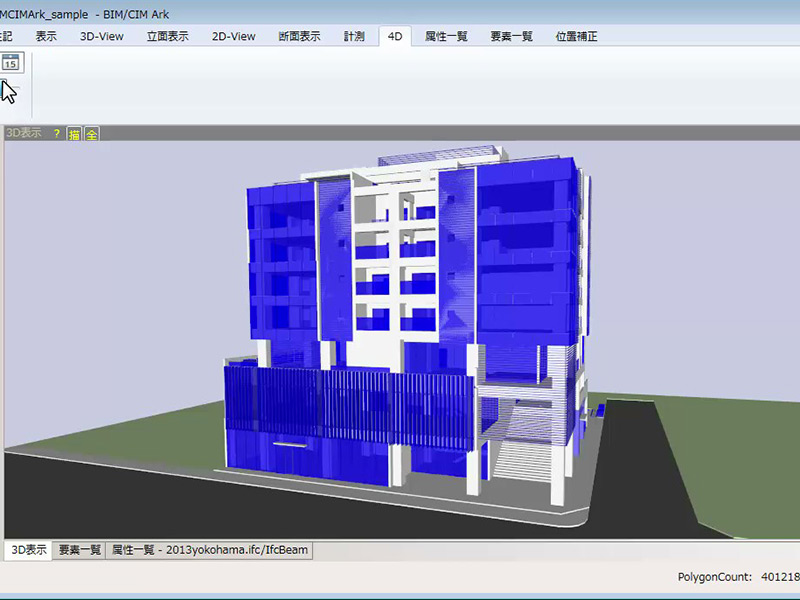Switch to the 2D-View ribbon tab

[233, 36]
